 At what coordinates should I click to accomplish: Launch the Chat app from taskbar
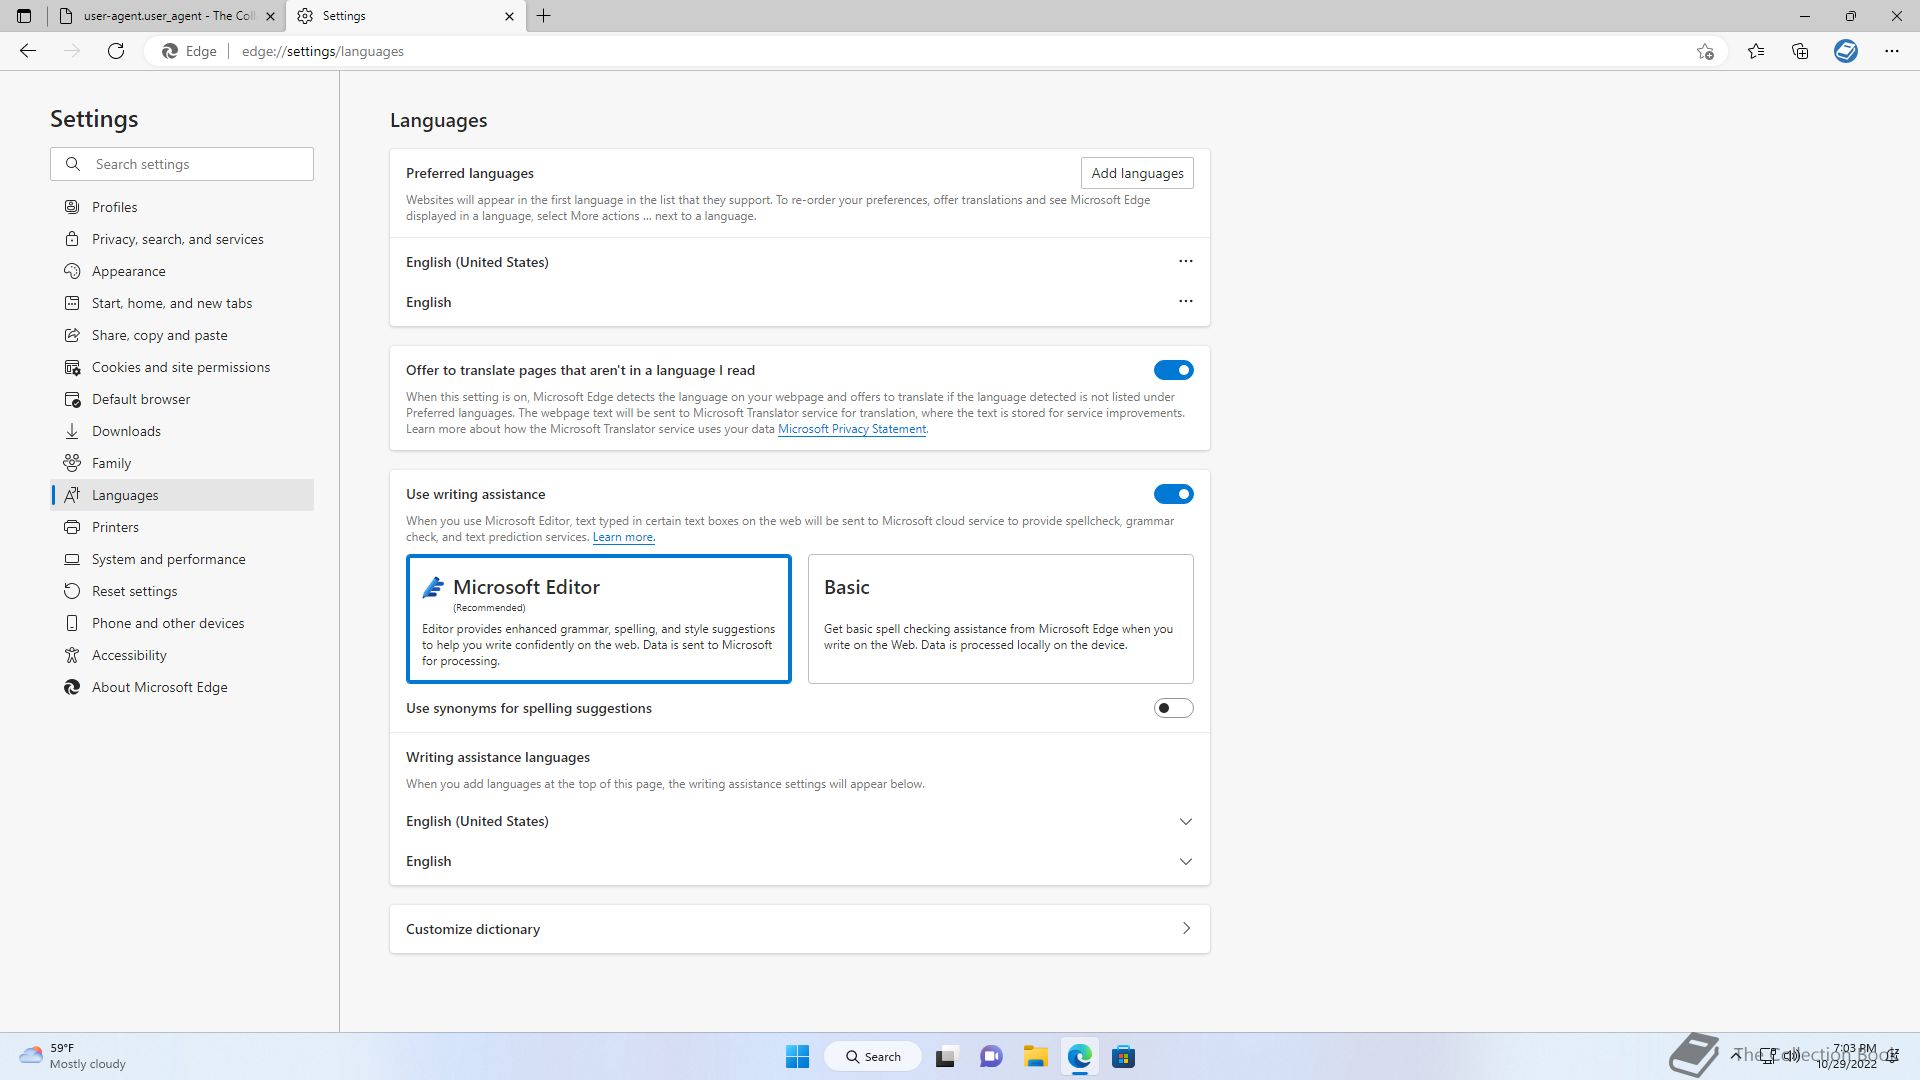click(991, 1056)
